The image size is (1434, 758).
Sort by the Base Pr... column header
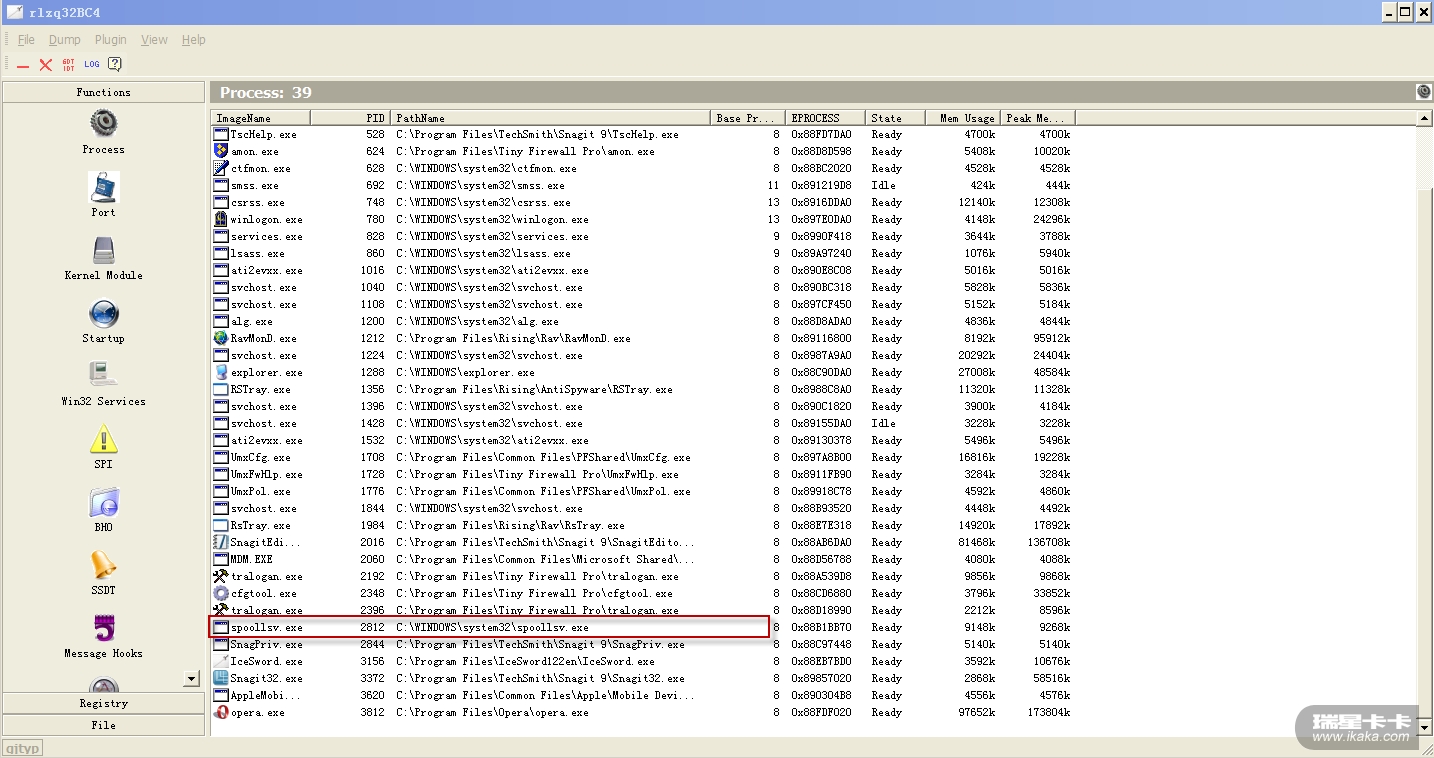coord(748,118)
